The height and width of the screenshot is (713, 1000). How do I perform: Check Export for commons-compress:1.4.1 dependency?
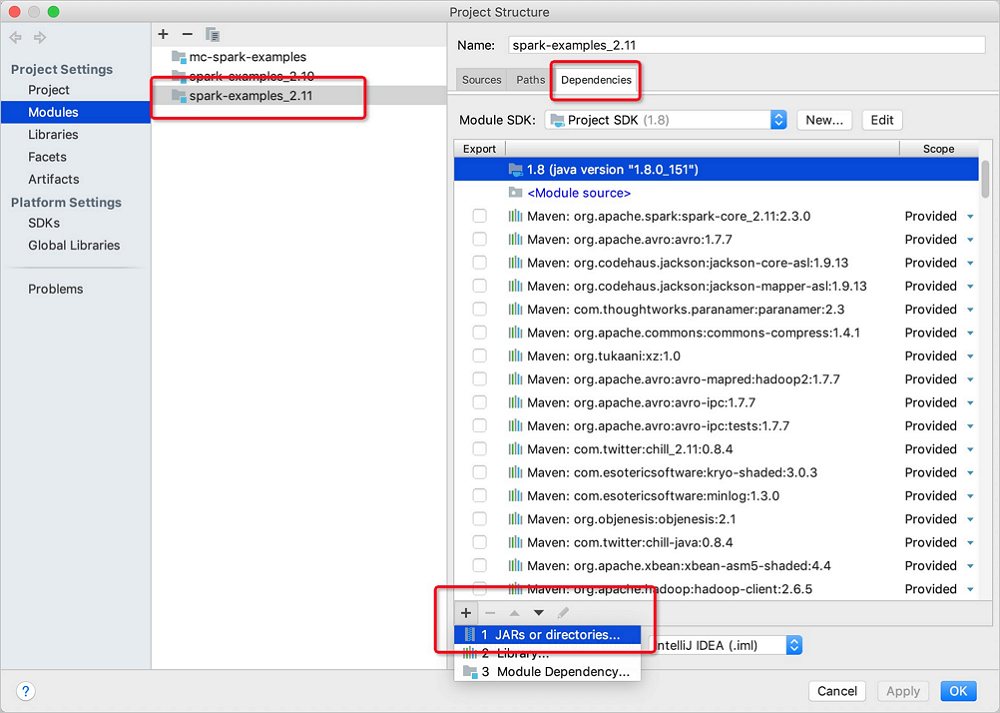pyautogui.click(x=480, y=332)
